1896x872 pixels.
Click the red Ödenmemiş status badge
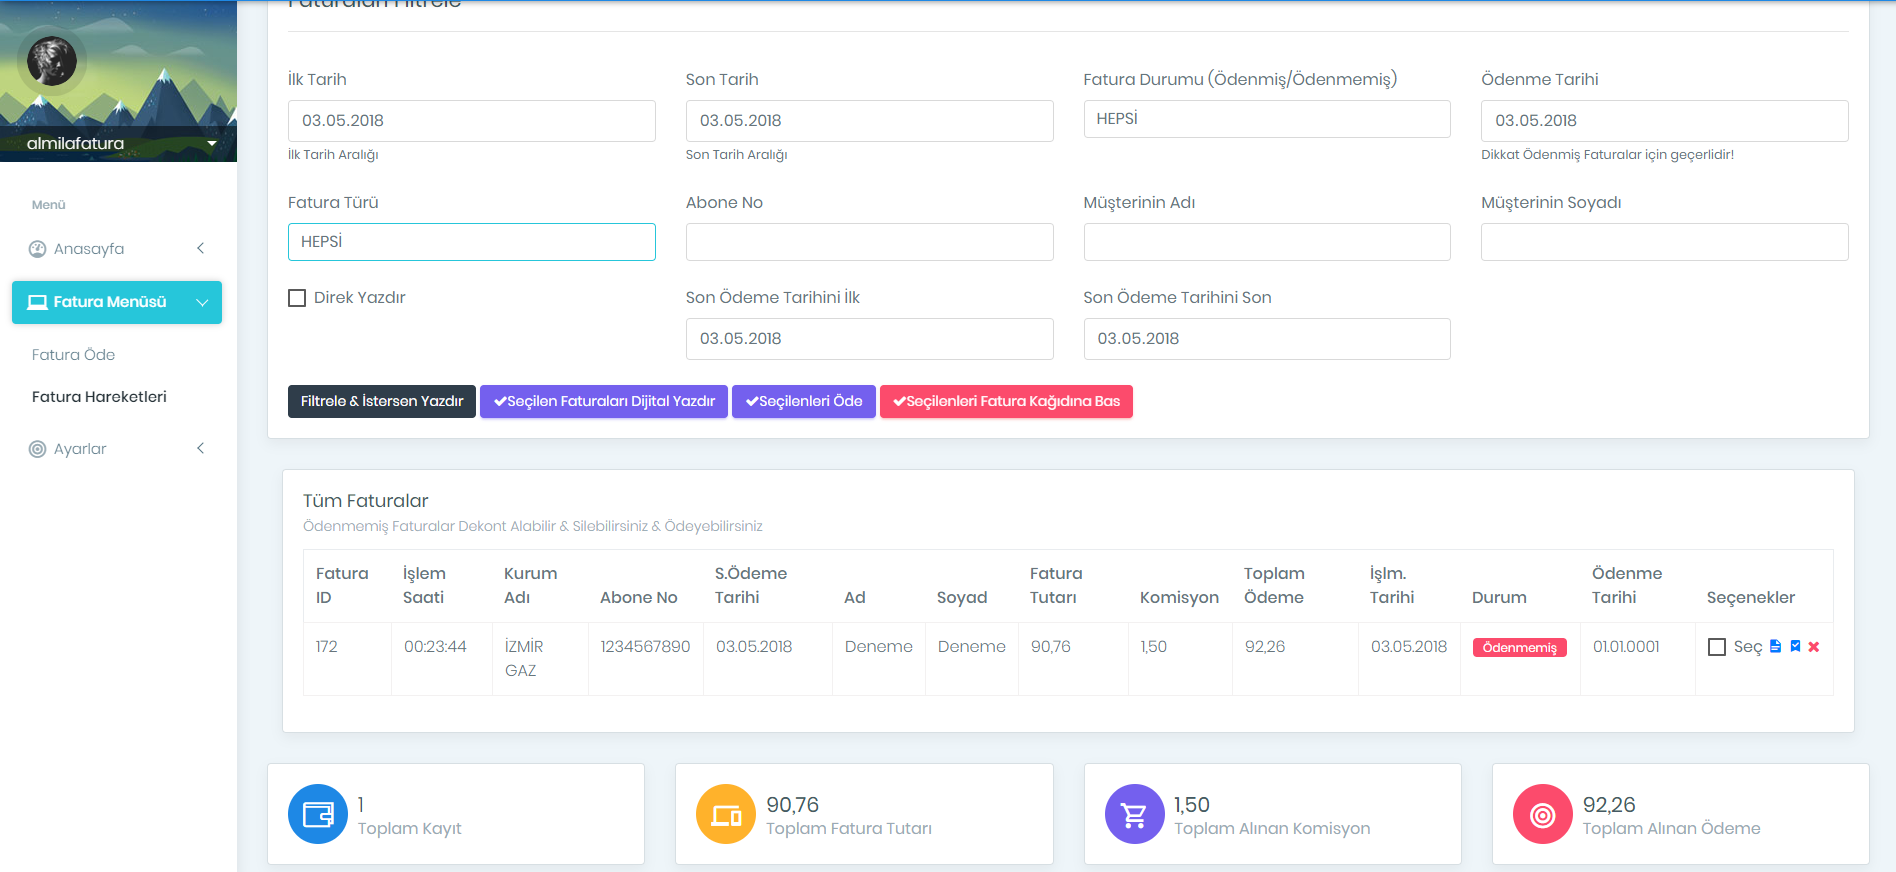(x=1519, y=648)
